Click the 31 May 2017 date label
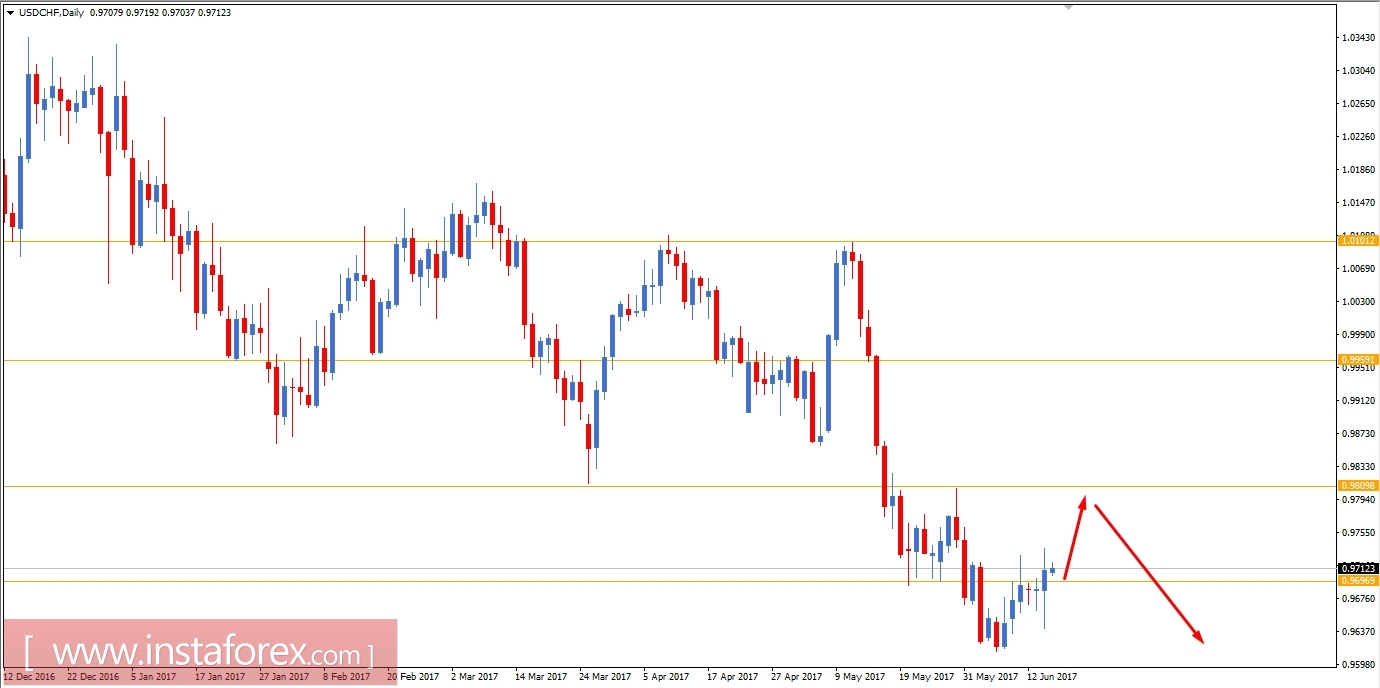Screen dimensions: 1380x688 (989, 677)
